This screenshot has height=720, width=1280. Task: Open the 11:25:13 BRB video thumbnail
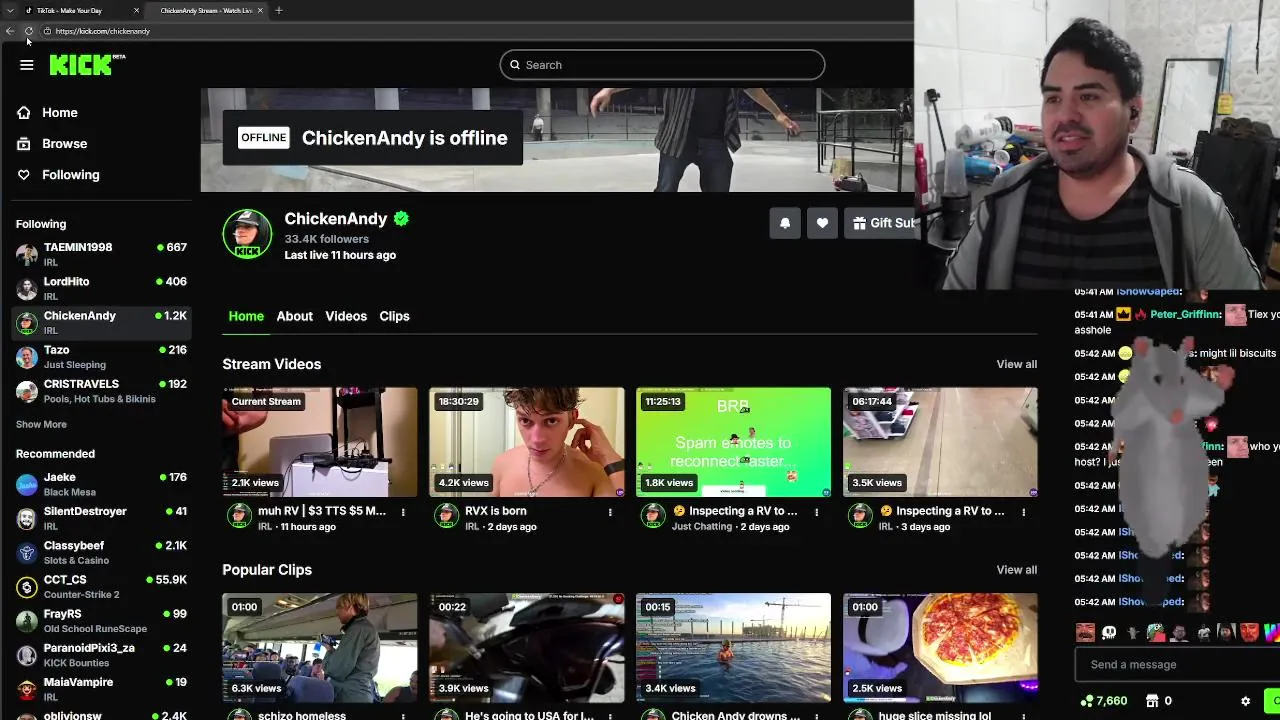click(734, 442)
